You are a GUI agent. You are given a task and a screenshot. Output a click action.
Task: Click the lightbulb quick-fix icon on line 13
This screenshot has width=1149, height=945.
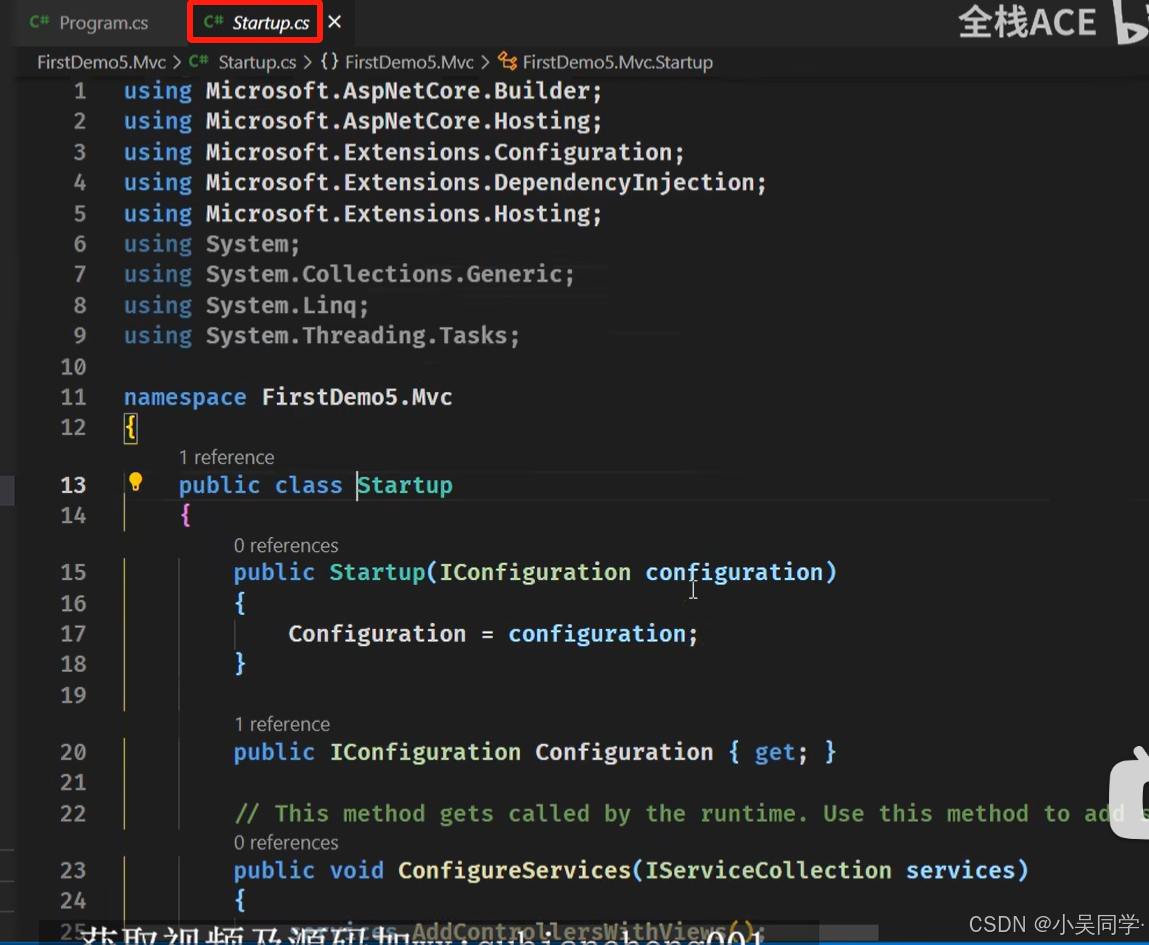point(136,482)
